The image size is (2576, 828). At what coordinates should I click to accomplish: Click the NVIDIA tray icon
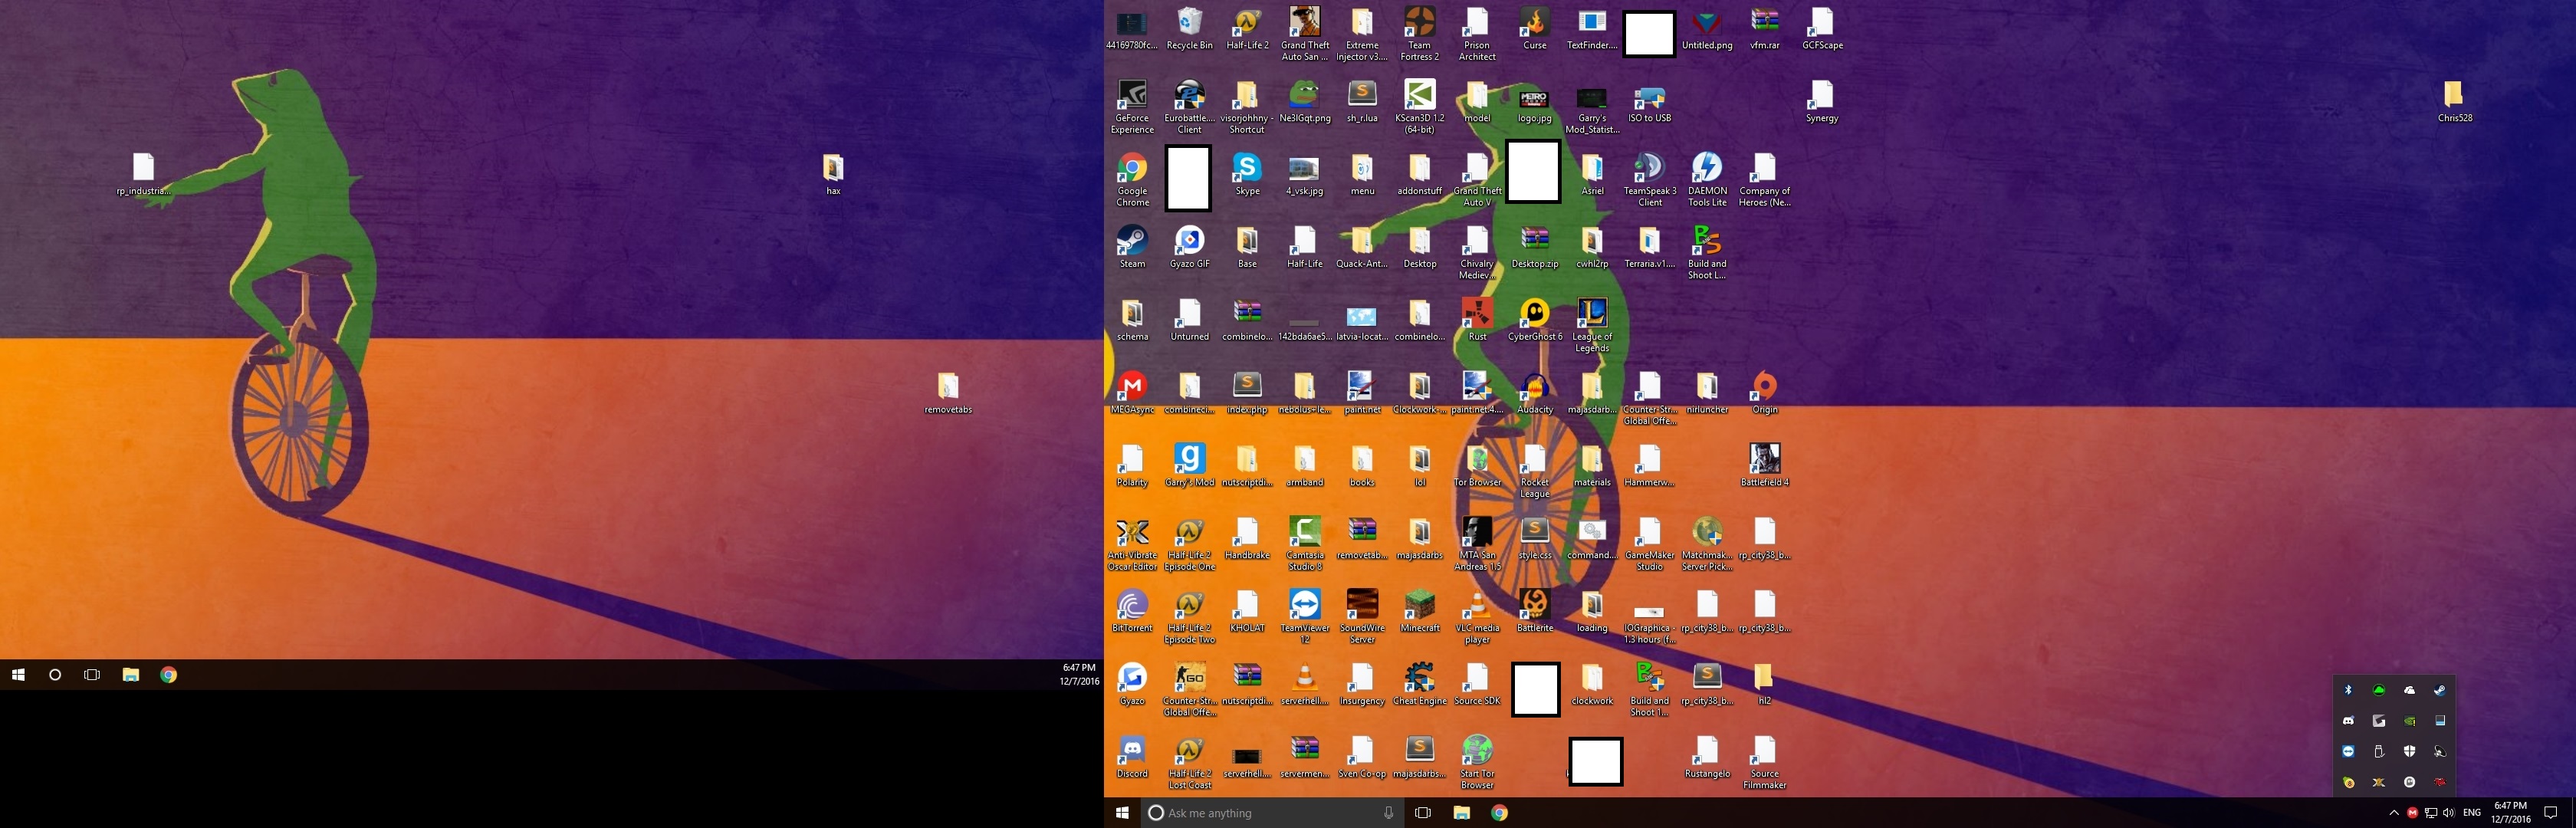tap(2410, 721)
